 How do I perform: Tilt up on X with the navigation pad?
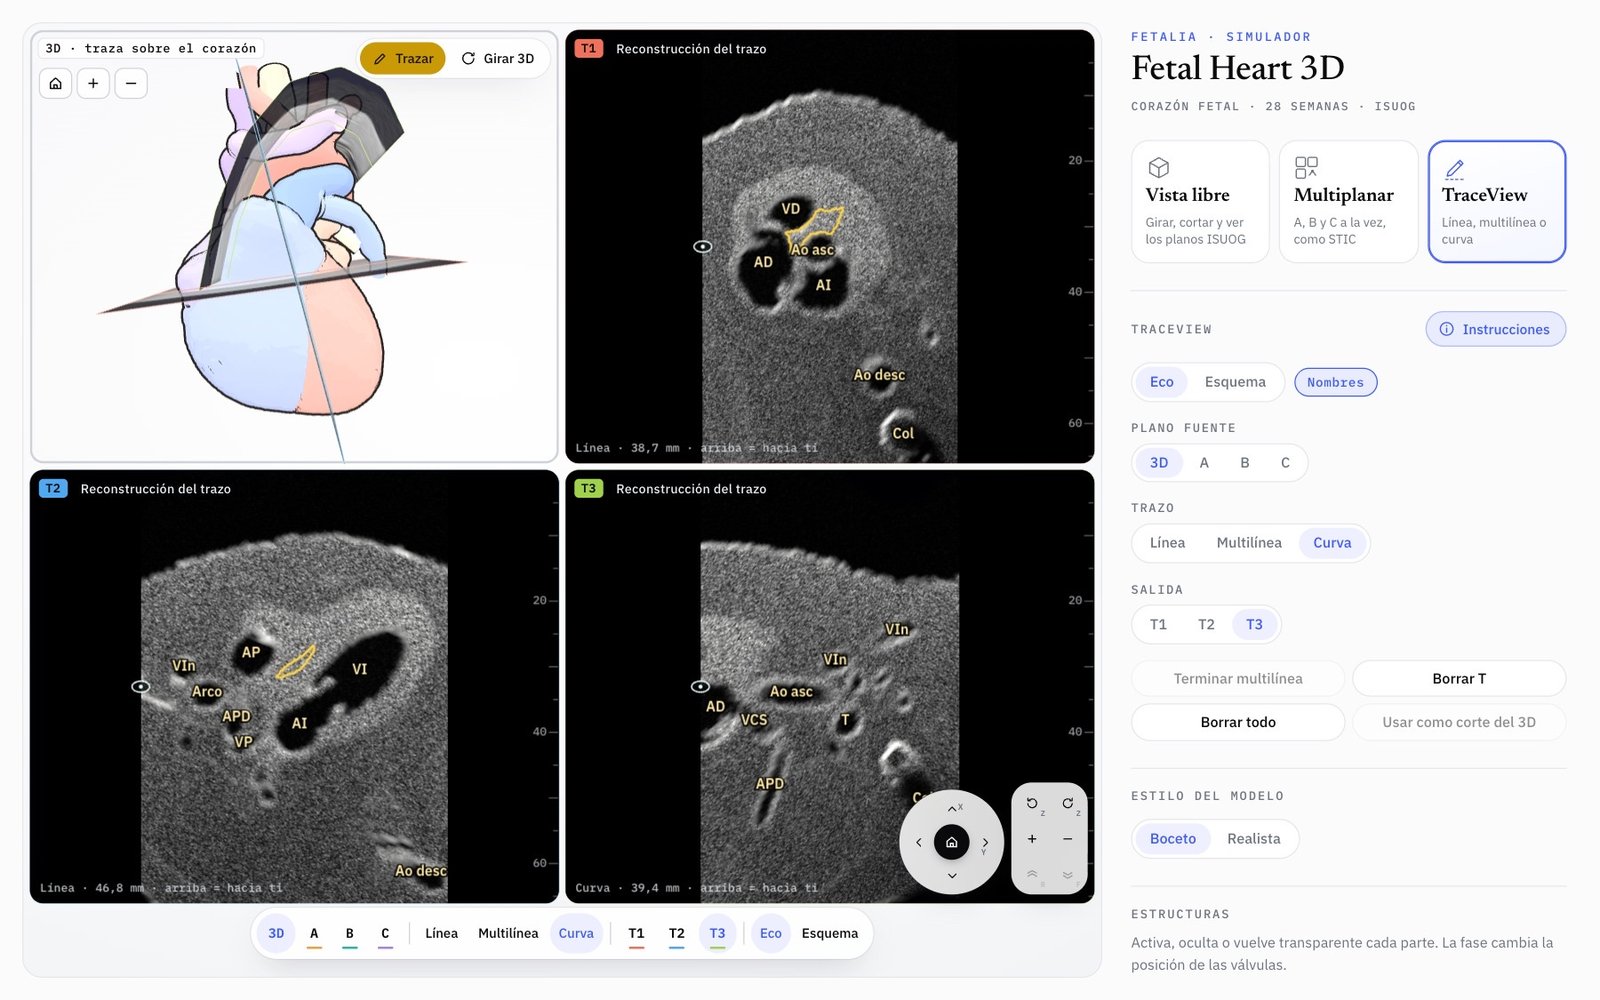pos(952,808)
